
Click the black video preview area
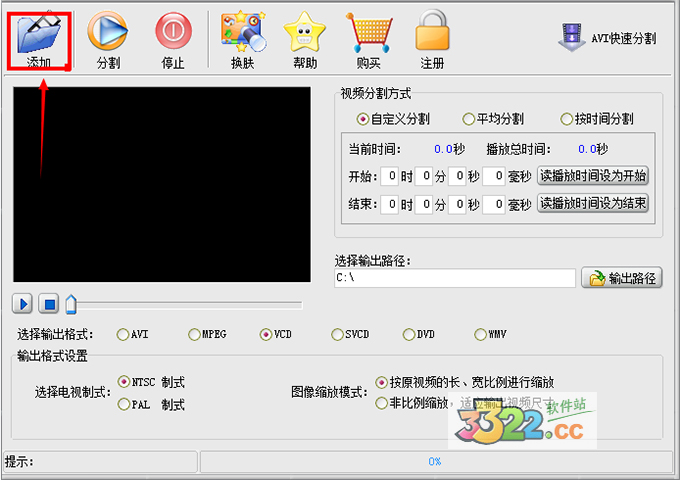pyautogui.click(x=162, y=184)
